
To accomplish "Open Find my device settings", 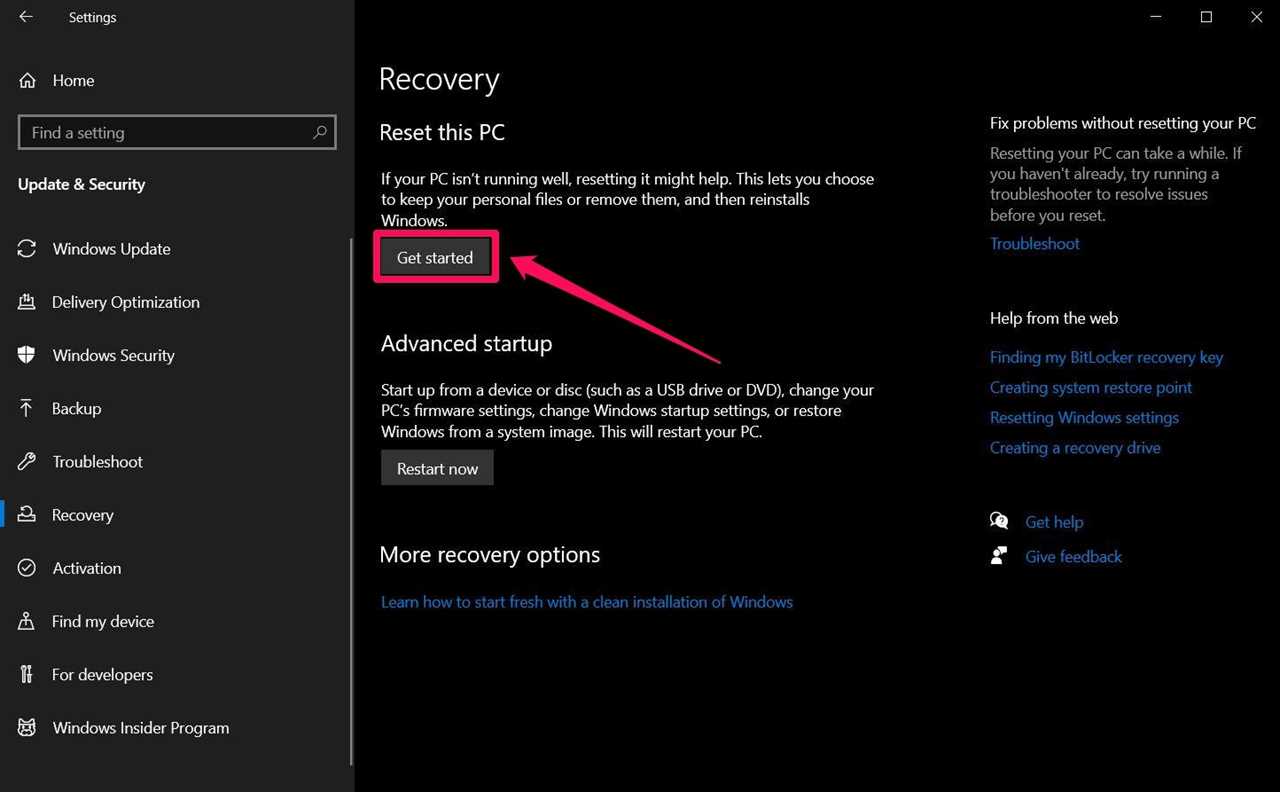I will pos(103,621).
